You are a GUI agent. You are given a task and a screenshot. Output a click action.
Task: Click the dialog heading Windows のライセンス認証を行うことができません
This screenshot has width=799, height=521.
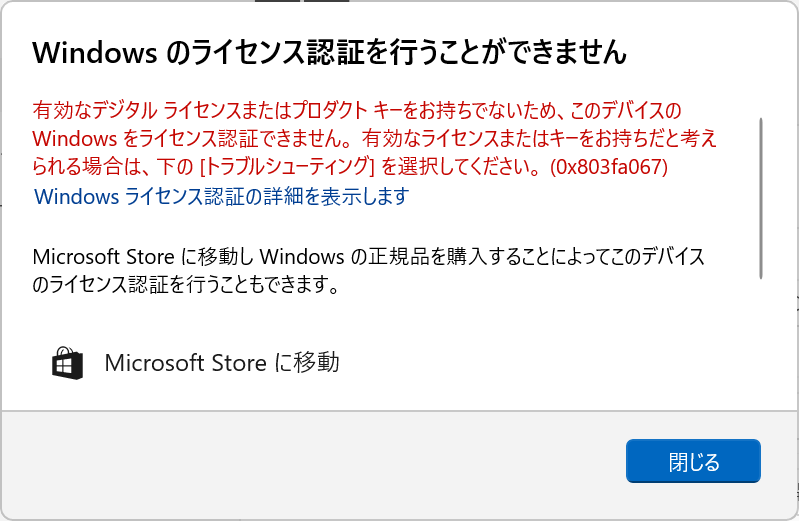coord(330,53)
